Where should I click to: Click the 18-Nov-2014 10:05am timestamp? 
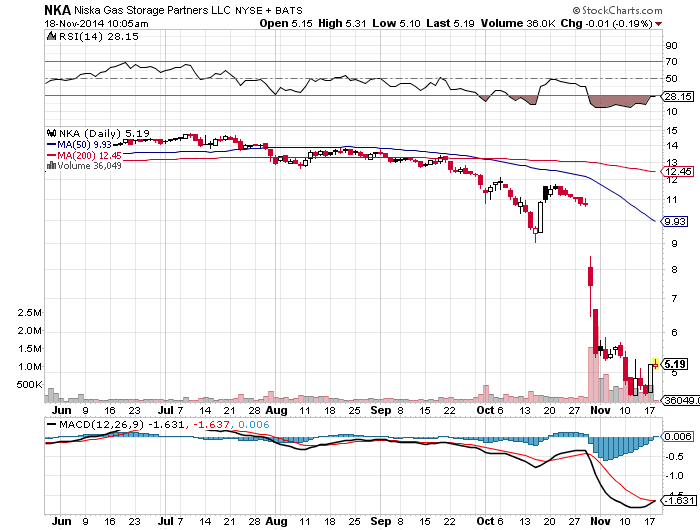pos(96,24)
